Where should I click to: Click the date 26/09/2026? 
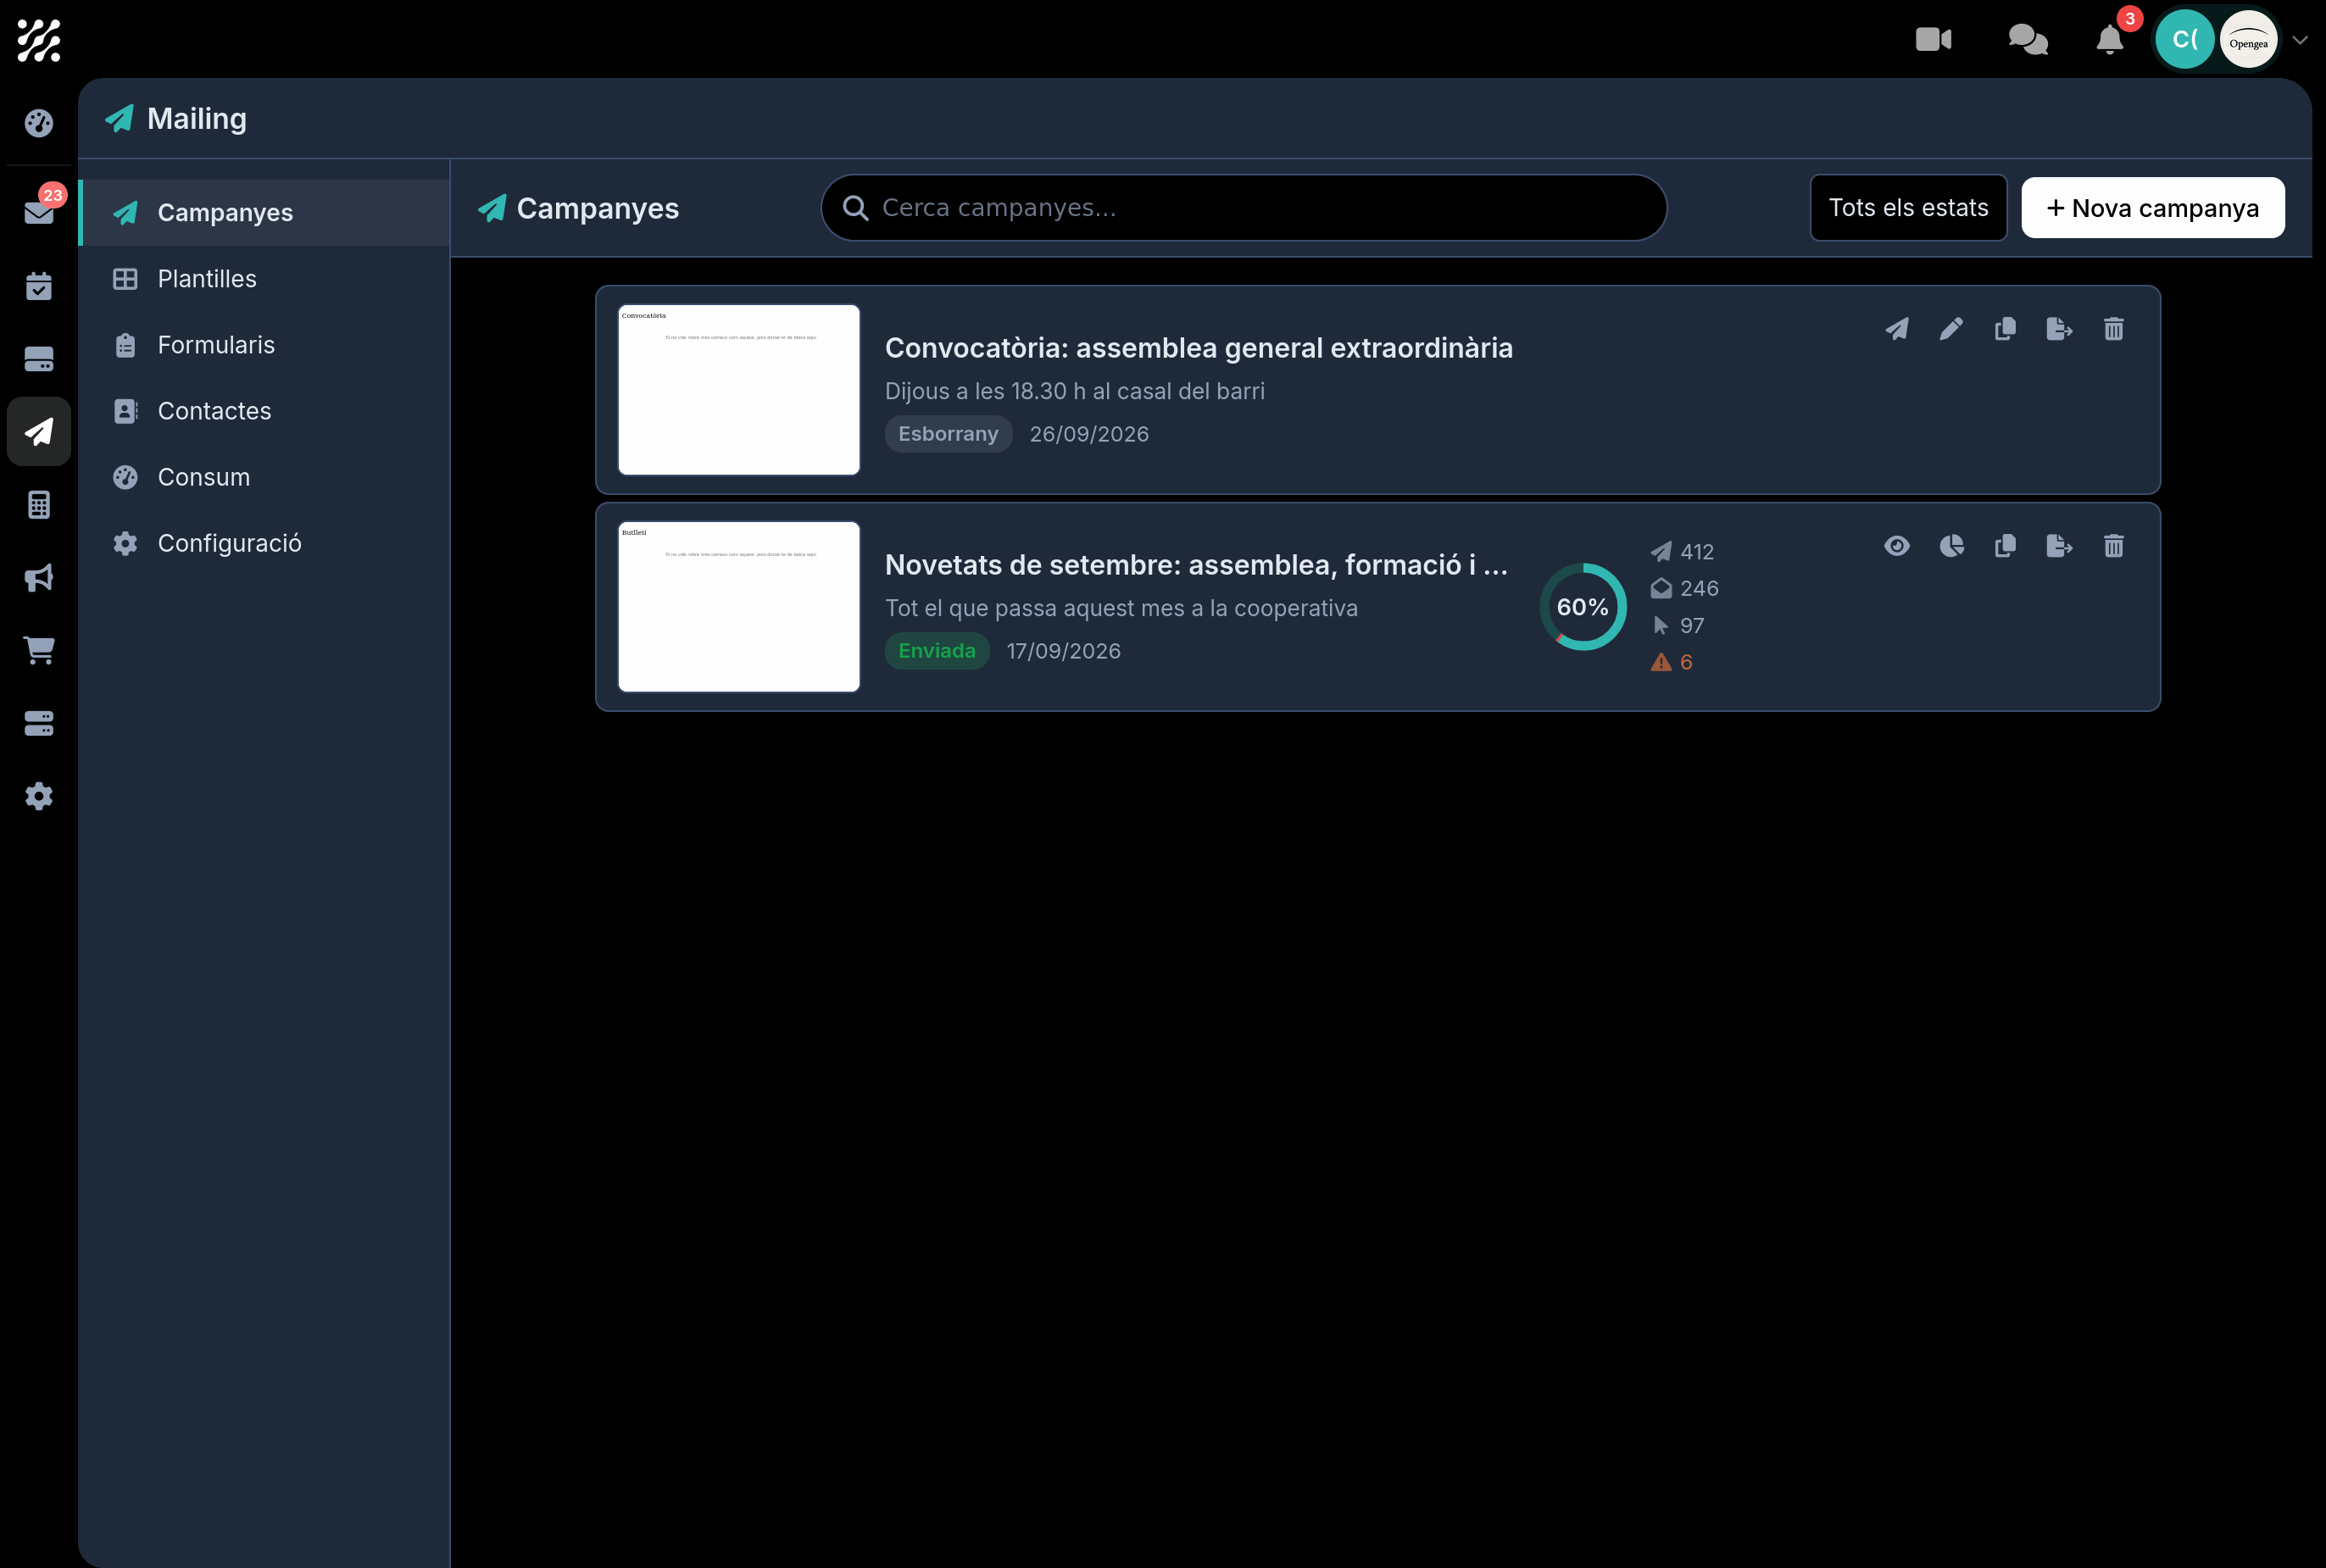pyautogui.click(x=1089, y=434)
